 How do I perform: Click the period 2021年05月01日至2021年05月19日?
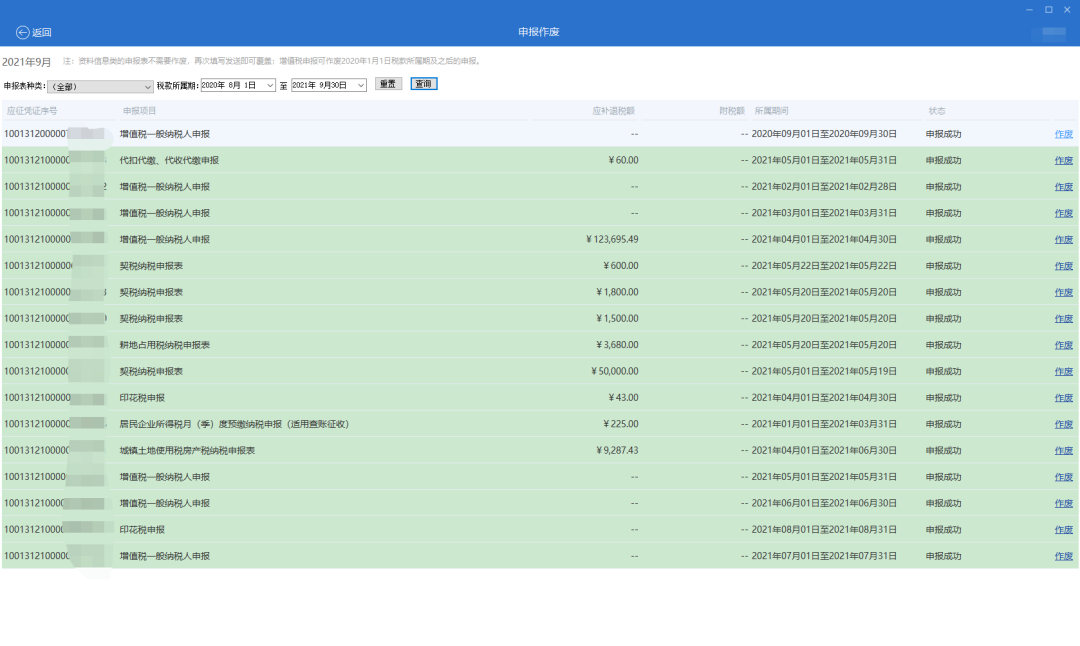(824, 371)
